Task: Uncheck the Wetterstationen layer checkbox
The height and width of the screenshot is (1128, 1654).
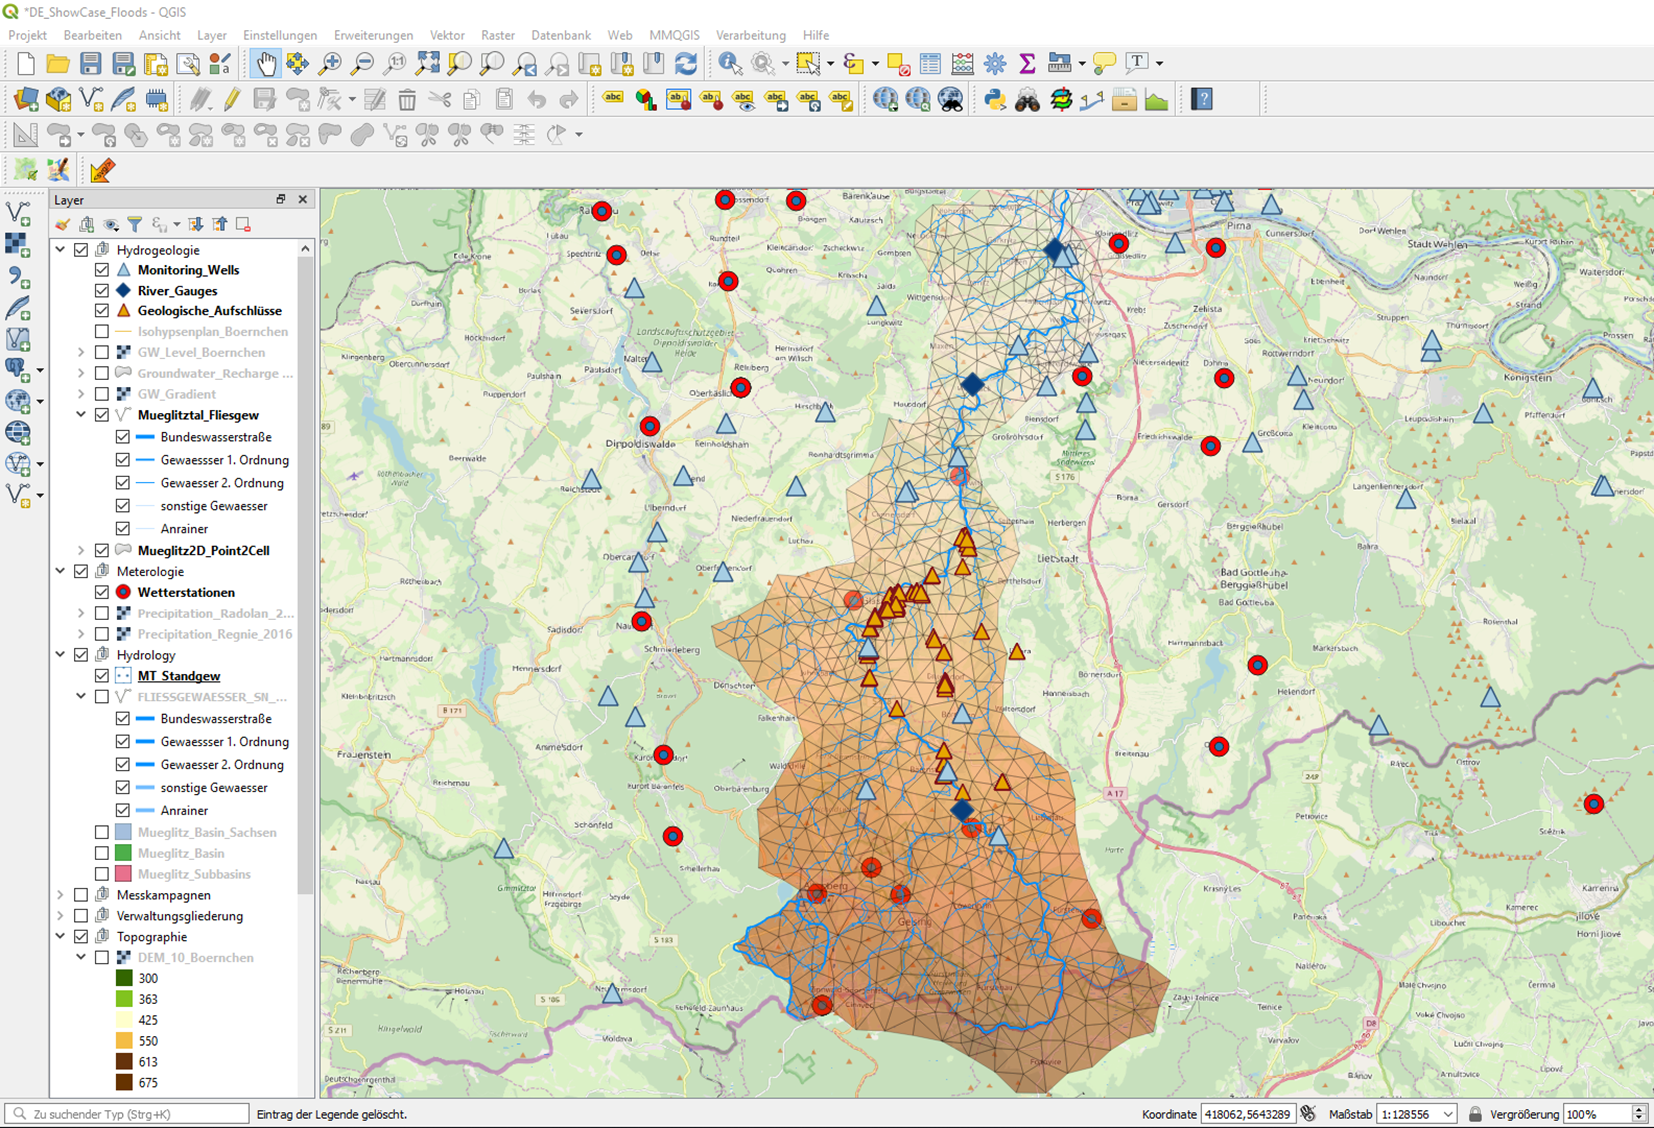Action: [102, 592]
